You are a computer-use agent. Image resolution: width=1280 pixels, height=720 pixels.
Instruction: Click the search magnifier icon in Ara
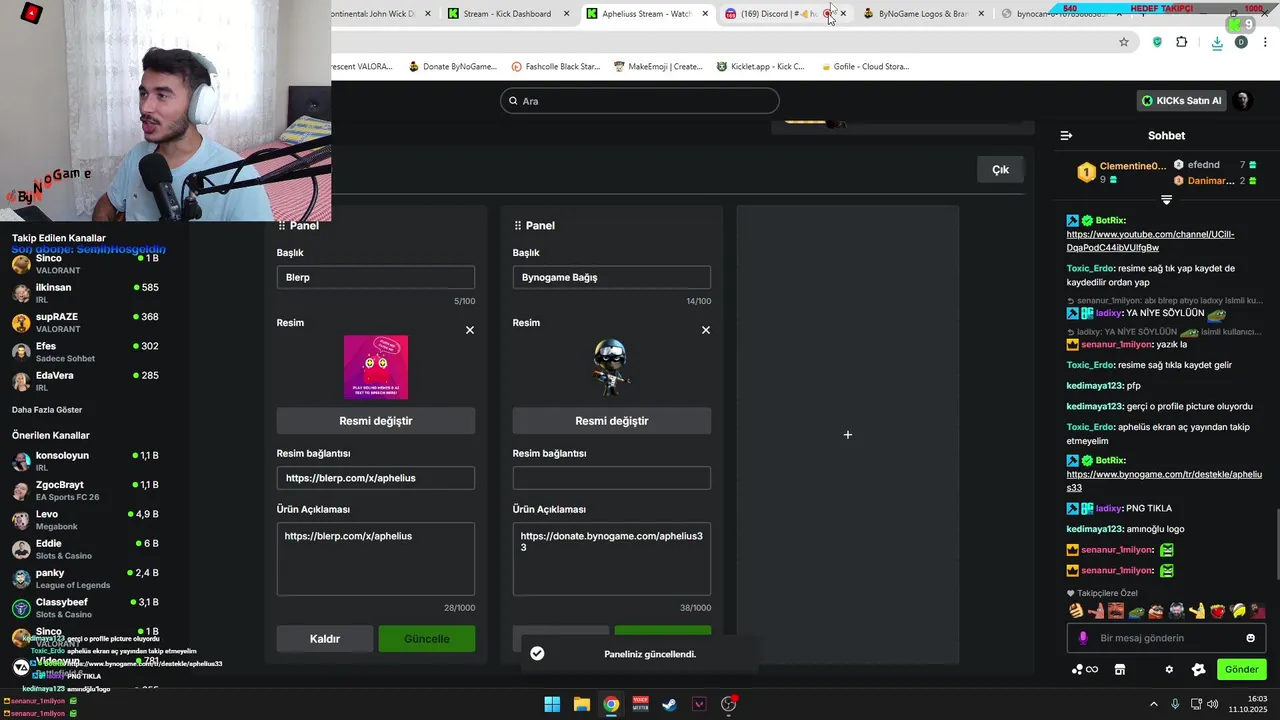pos(514,101)
